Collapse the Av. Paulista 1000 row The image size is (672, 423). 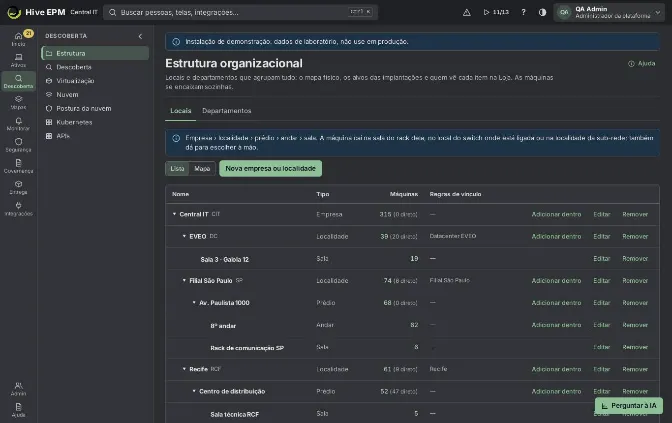click(x=194, y=303)
